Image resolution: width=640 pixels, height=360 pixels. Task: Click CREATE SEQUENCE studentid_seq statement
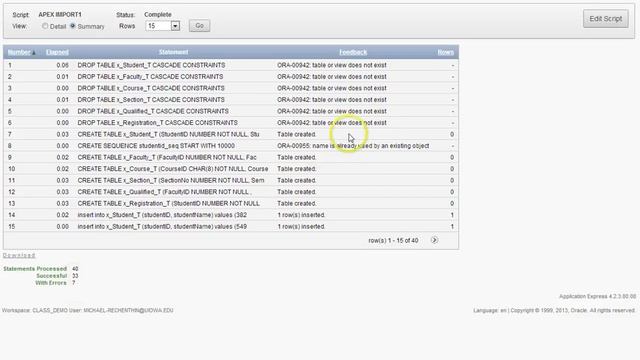(156, 146)
